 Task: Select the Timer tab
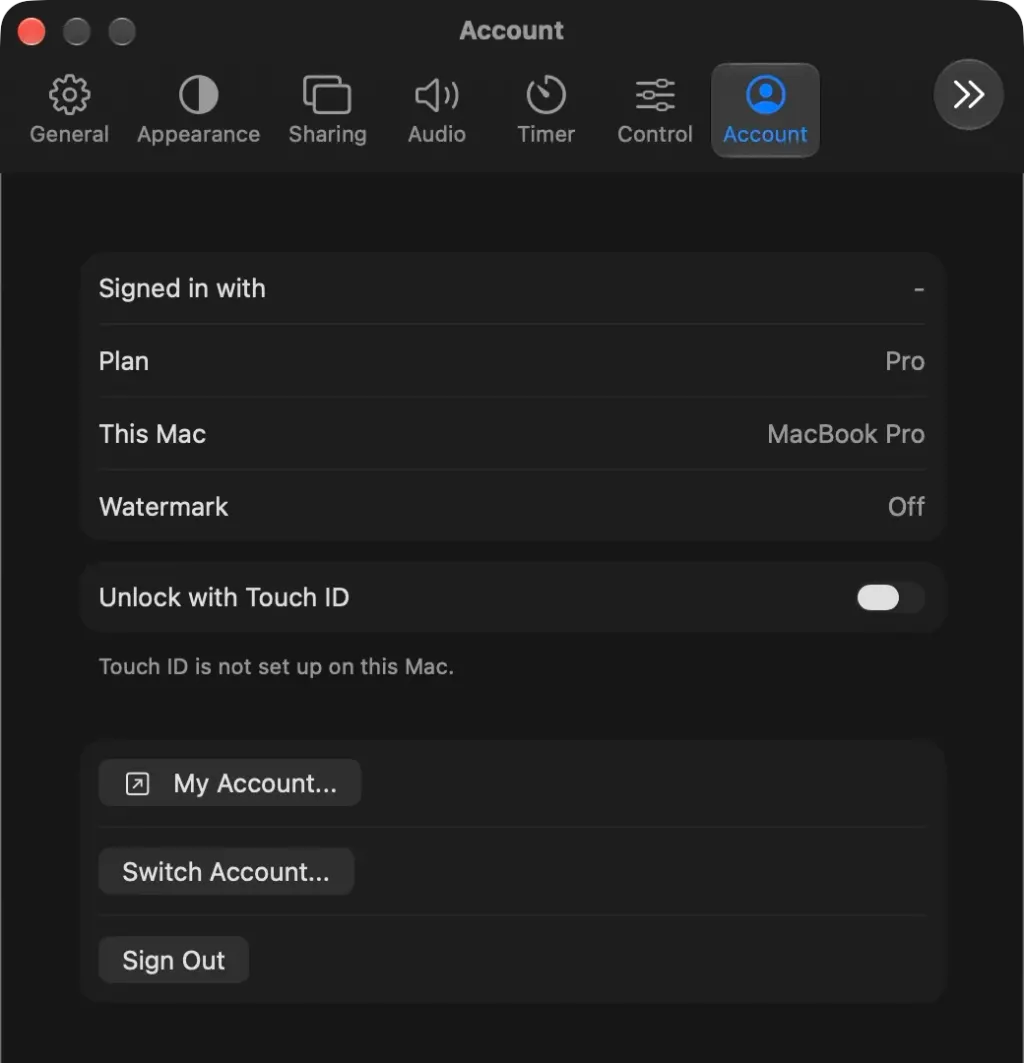(x=546, y=110)
